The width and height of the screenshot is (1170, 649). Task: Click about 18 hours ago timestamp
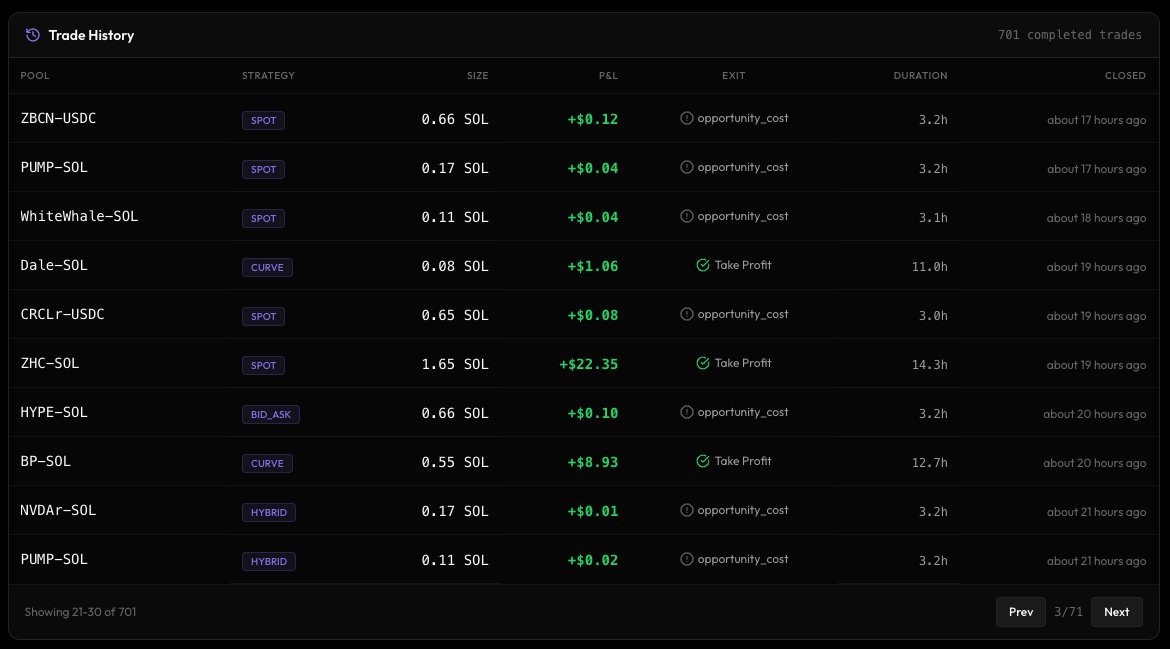point(1096,218)
